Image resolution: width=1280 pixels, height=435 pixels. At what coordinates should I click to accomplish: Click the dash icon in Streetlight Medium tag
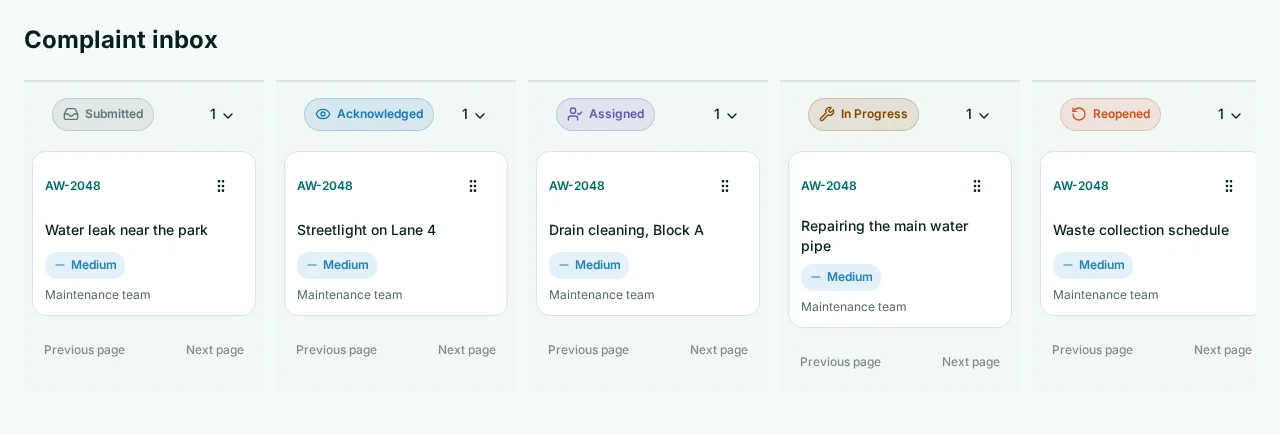coord(312,265)
